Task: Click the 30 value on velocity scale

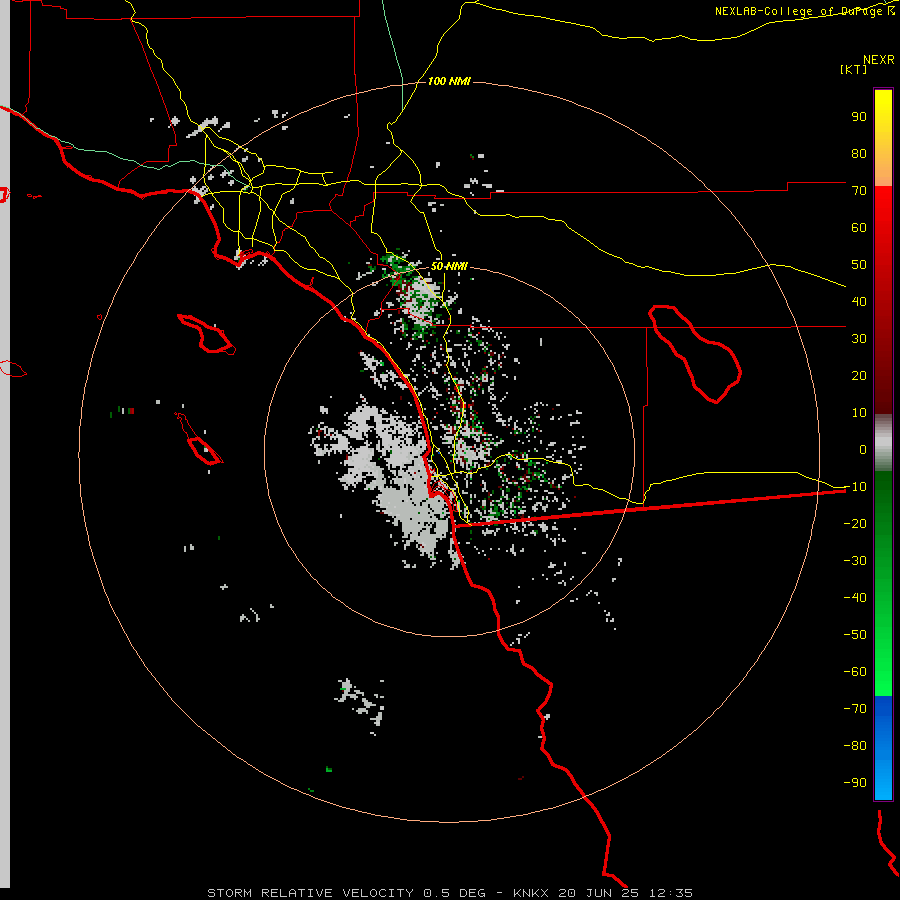Action: [x=859, y=339]
